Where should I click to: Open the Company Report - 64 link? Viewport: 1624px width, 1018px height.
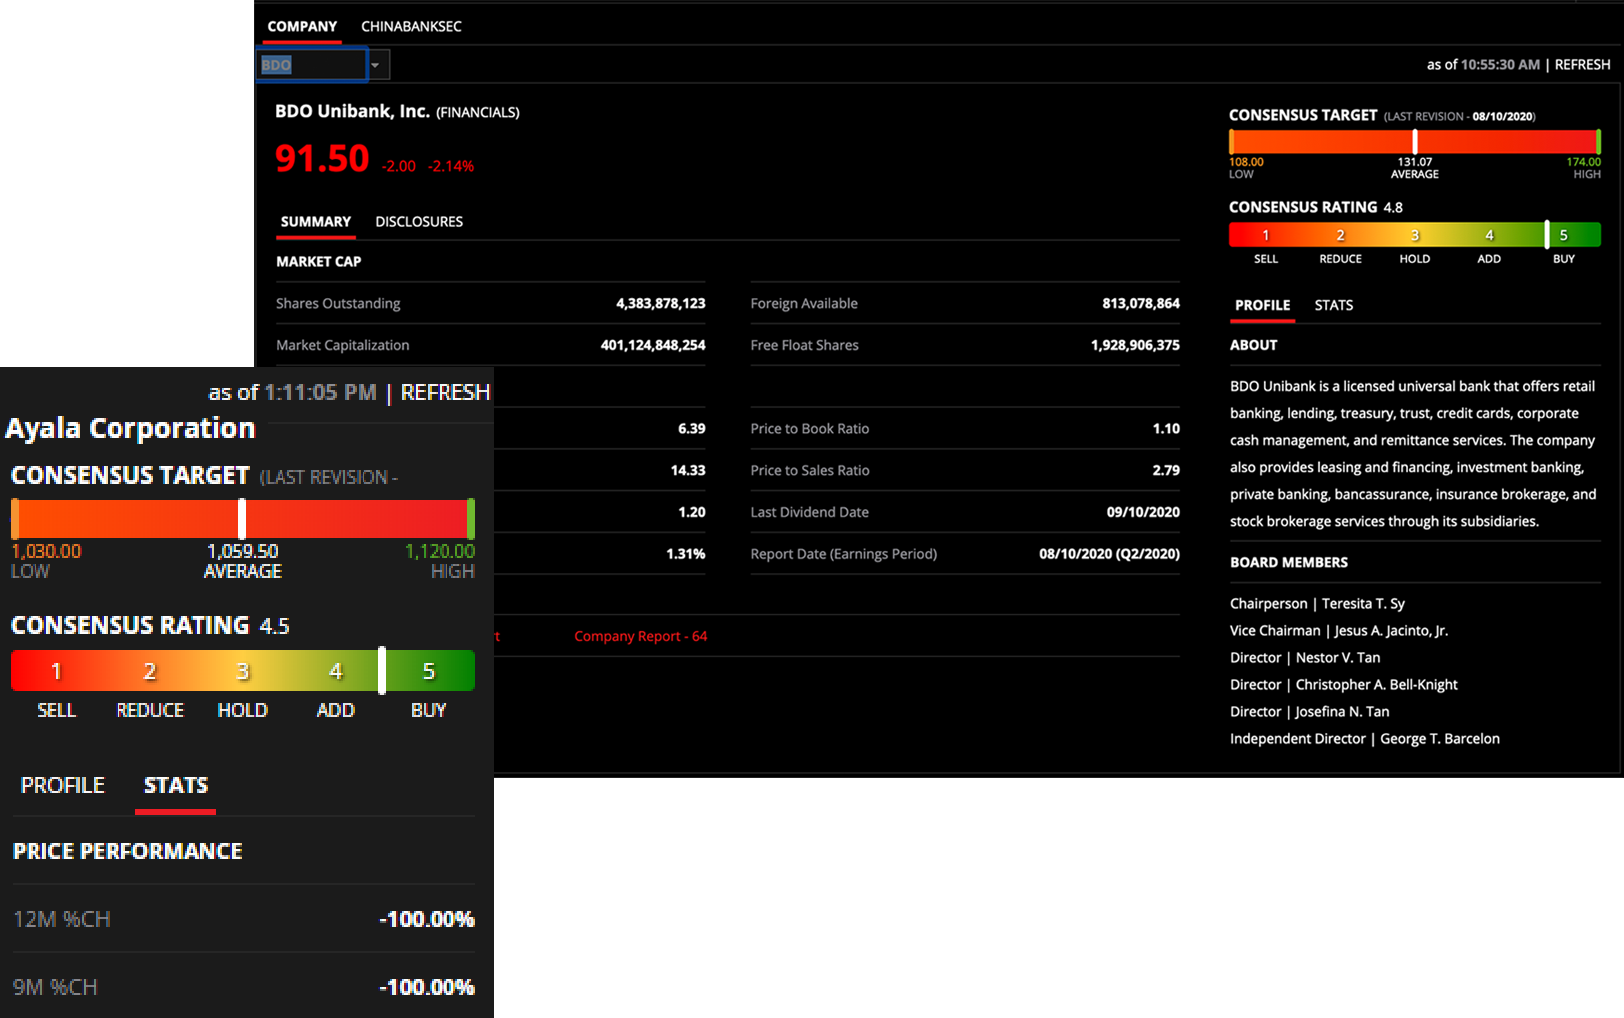(640, 636)
